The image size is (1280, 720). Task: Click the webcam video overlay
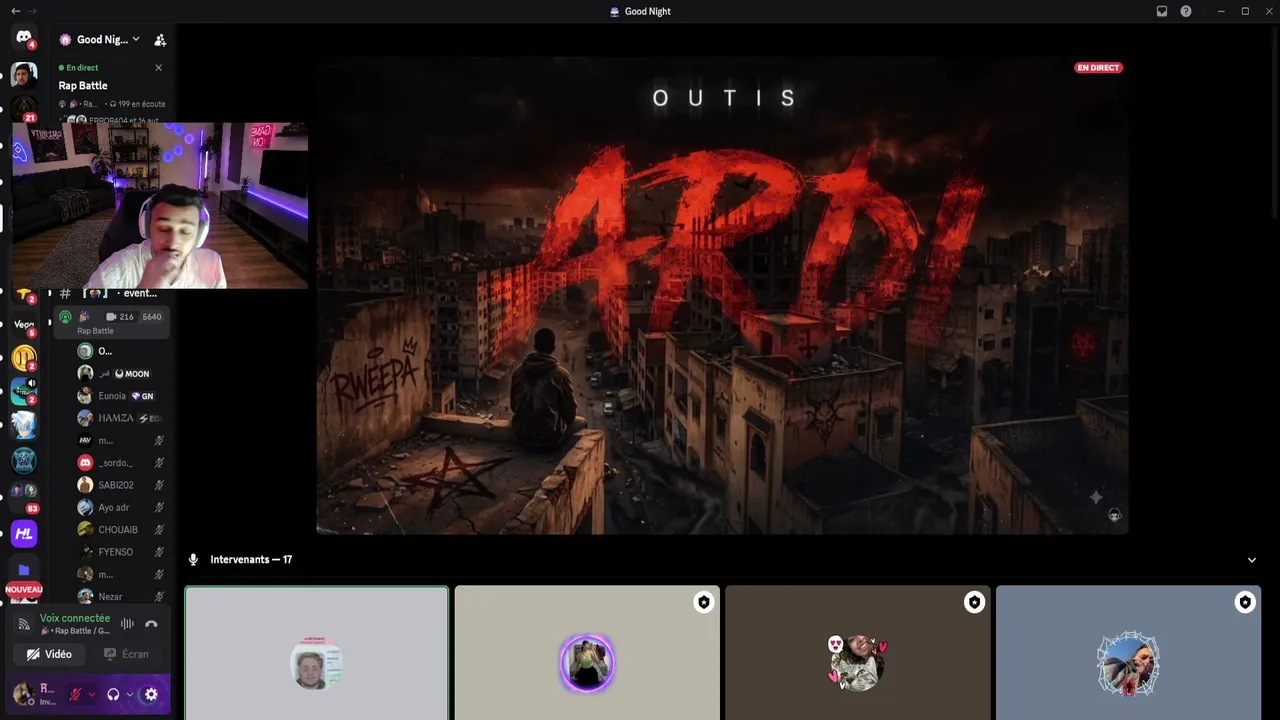point(160,206)
